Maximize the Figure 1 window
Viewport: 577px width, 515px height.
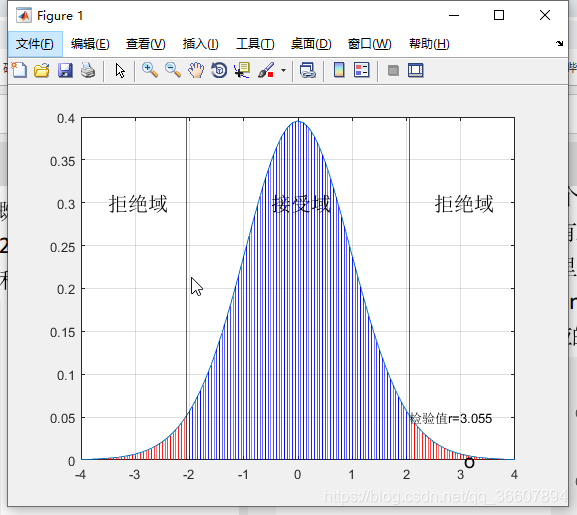click(499, 15)
